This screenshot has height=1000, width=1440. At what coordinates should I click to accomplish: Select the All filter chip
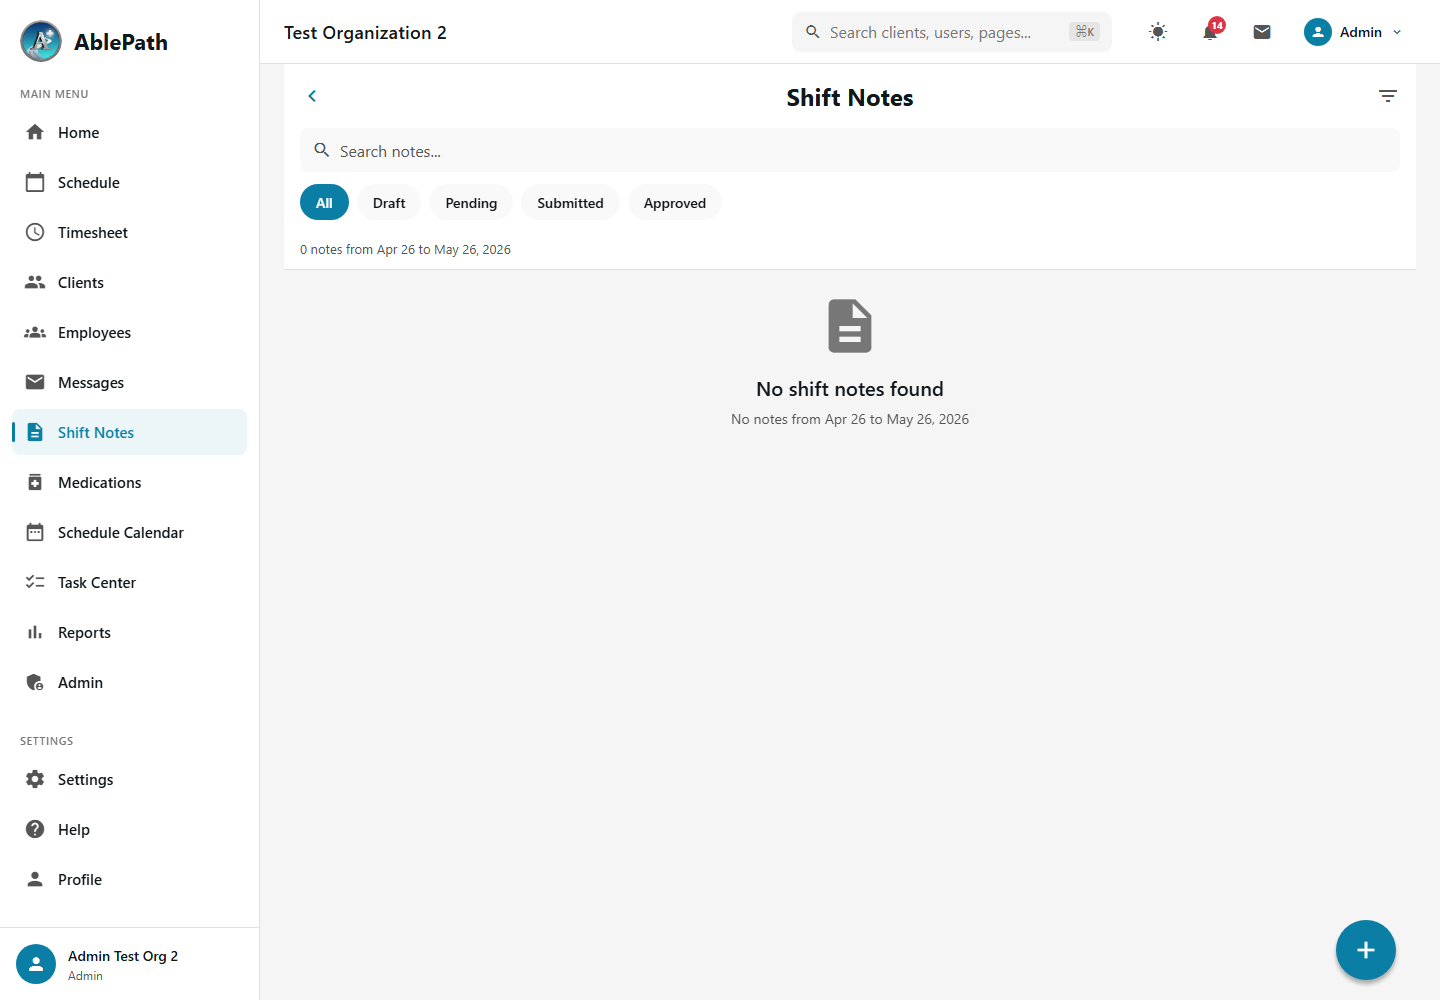324,202
